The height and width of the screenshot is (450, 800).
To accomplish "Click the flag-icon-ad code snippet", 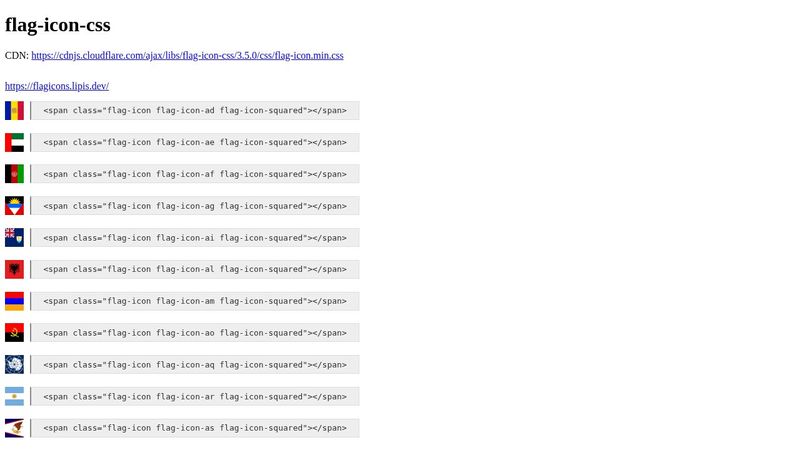I will (195, 111).
